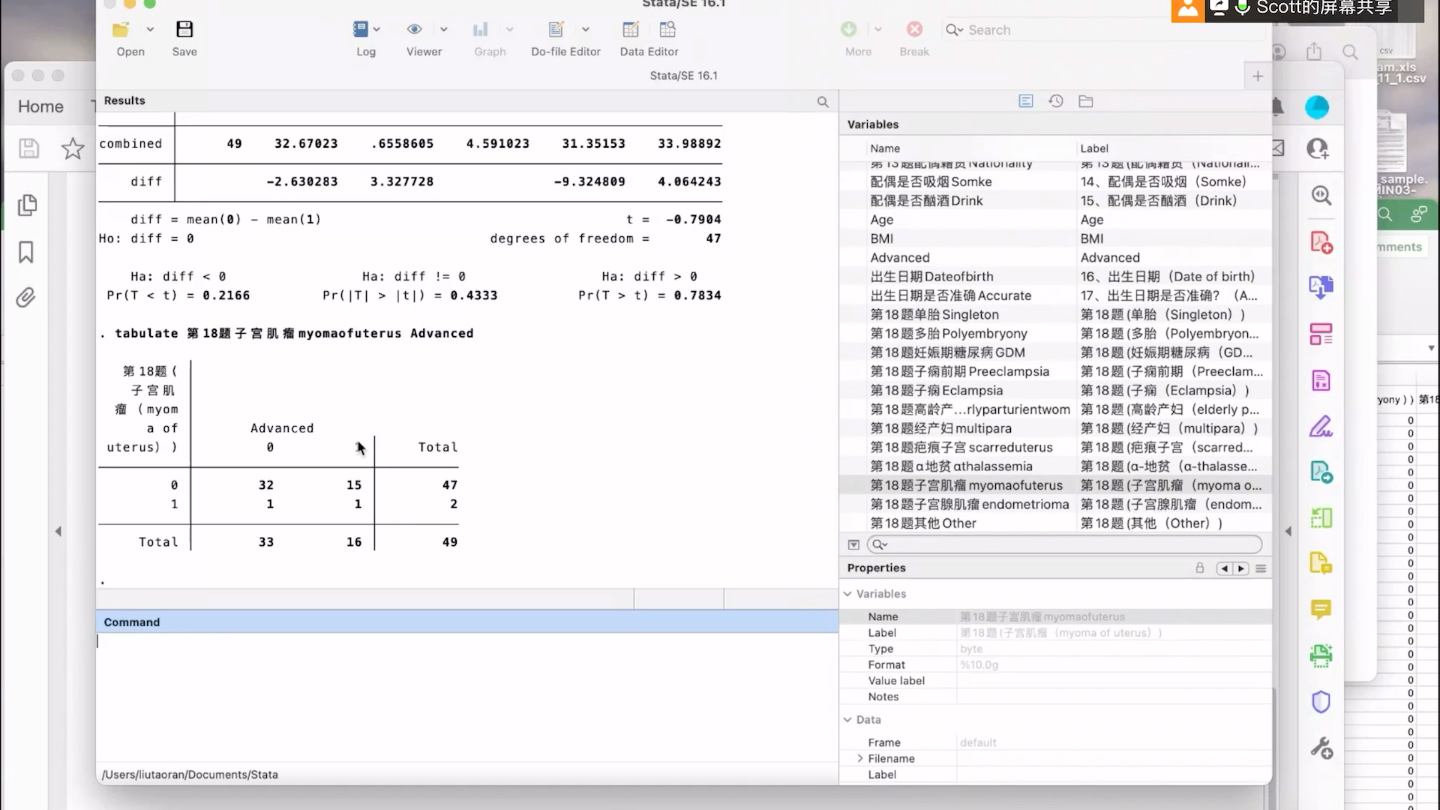Open the bookmarks icon in Acrobat left sidebar
The width and height of the screenshot is (1440, 810).
(x=27, y=252)
